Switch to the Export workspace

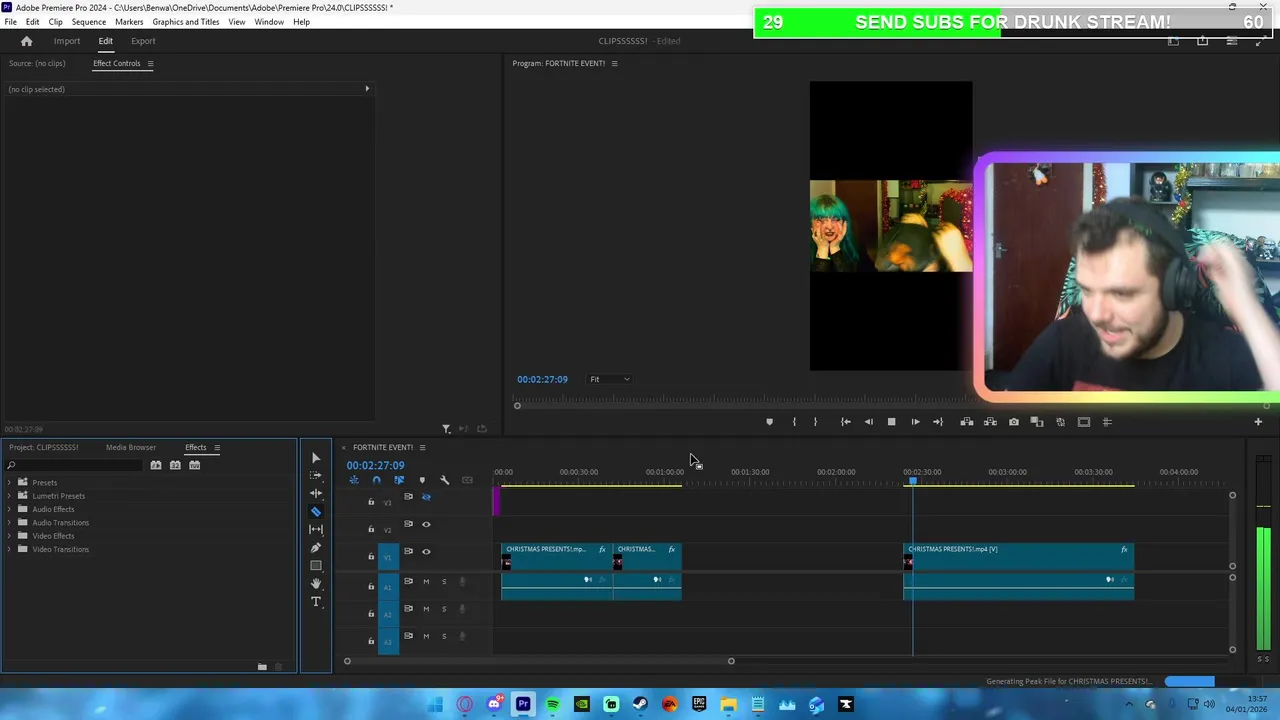[143, 41]
